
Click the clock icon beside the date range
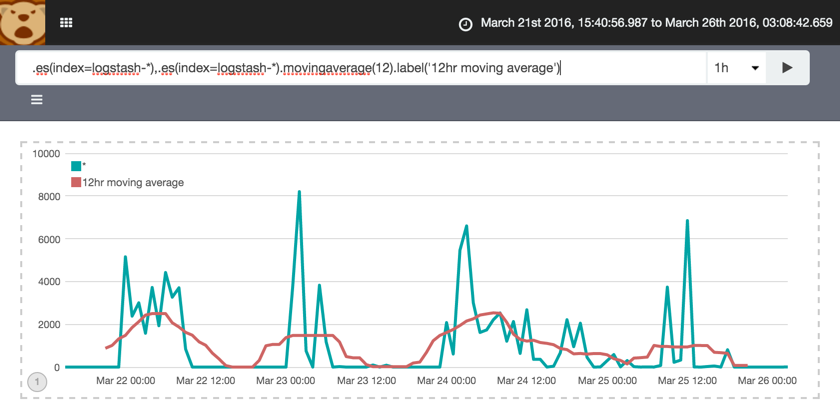pos(465,23)
